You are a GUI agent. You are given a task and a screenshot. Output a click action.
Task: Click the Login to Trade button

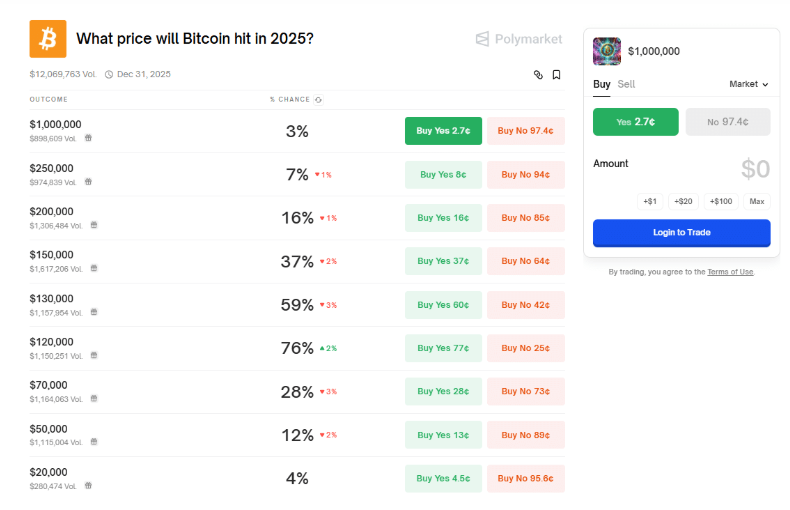[x=682, y=233]
